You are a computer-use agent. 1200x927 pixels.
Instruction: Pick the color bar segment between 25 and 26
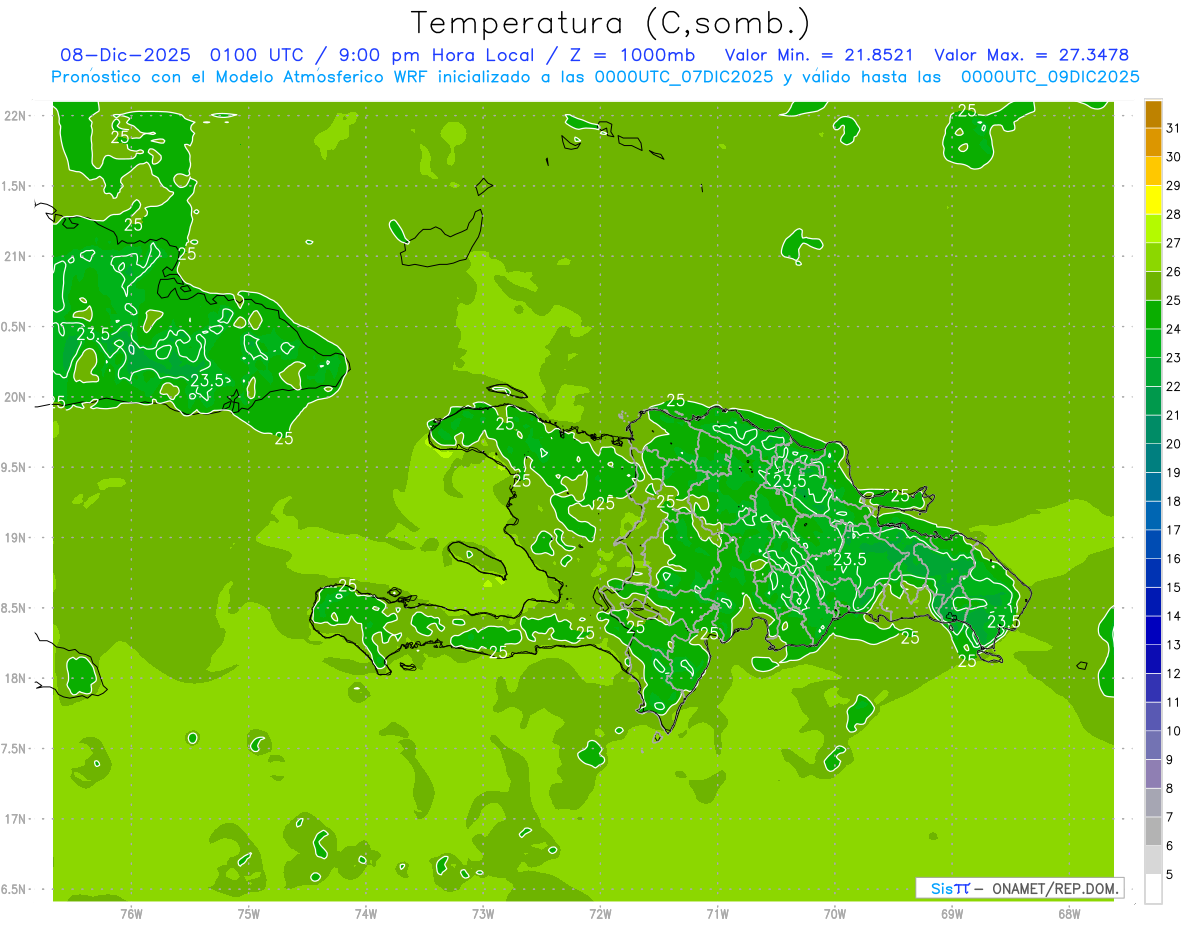(x=1153, y=286)
